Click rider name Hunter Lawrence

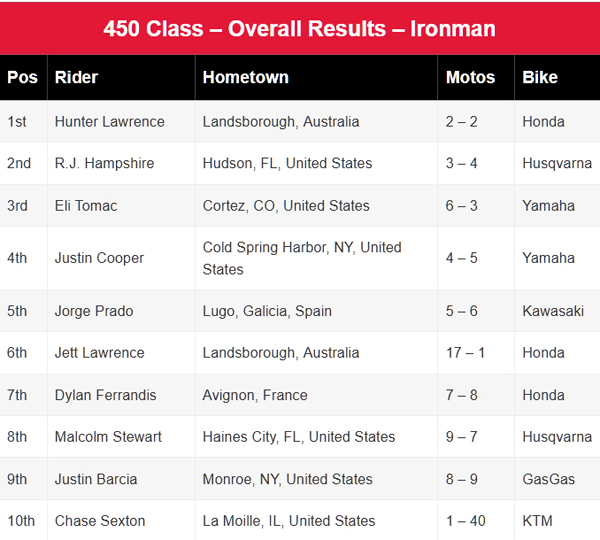[x=109, y=122]
